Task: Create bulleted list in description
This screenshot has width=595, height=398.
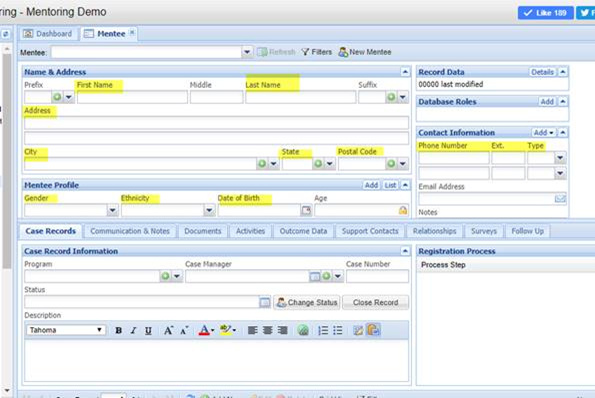Action: click(338, 330)
